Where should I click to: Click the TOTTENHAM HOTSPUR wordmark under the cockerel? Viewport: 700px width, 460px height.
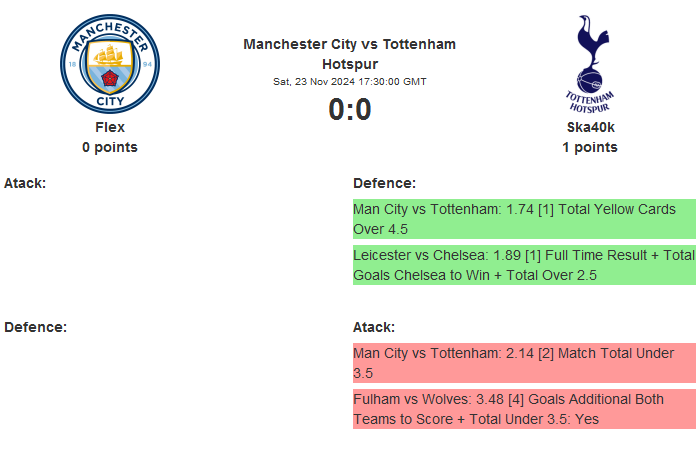pyautogui.click(x=589, y=101)
